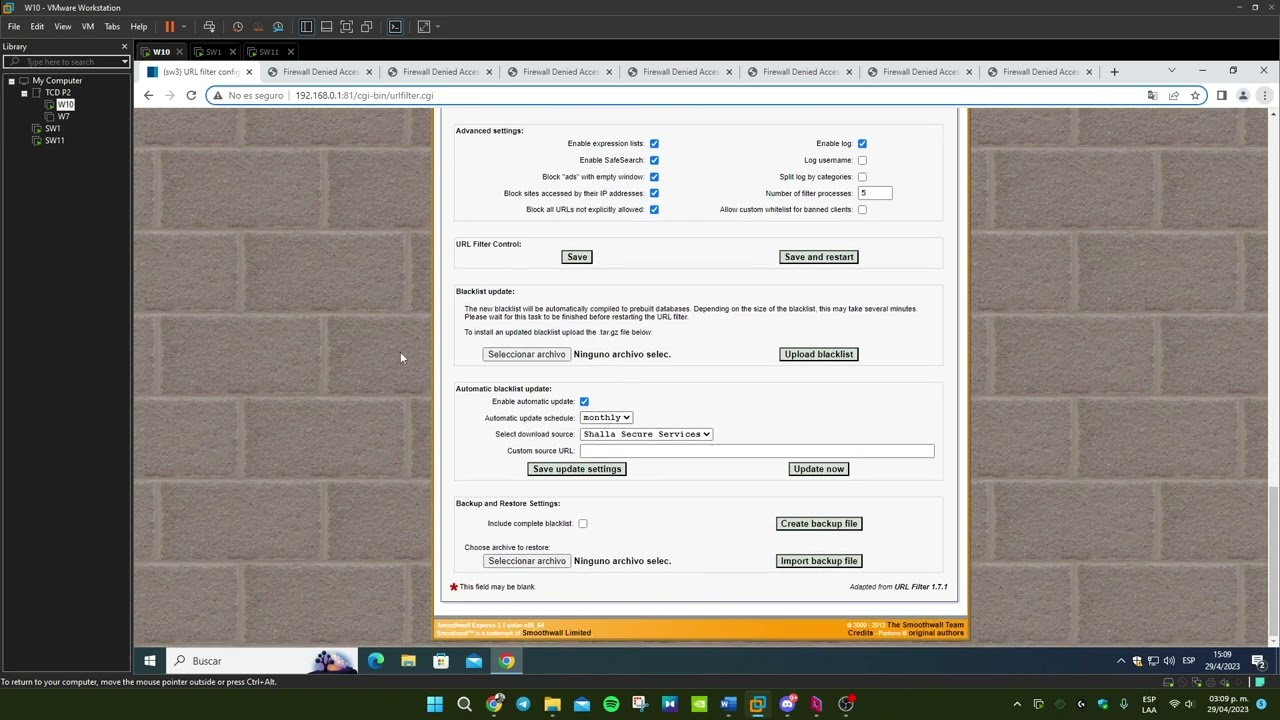Click Import backup file button

point(819,561)
